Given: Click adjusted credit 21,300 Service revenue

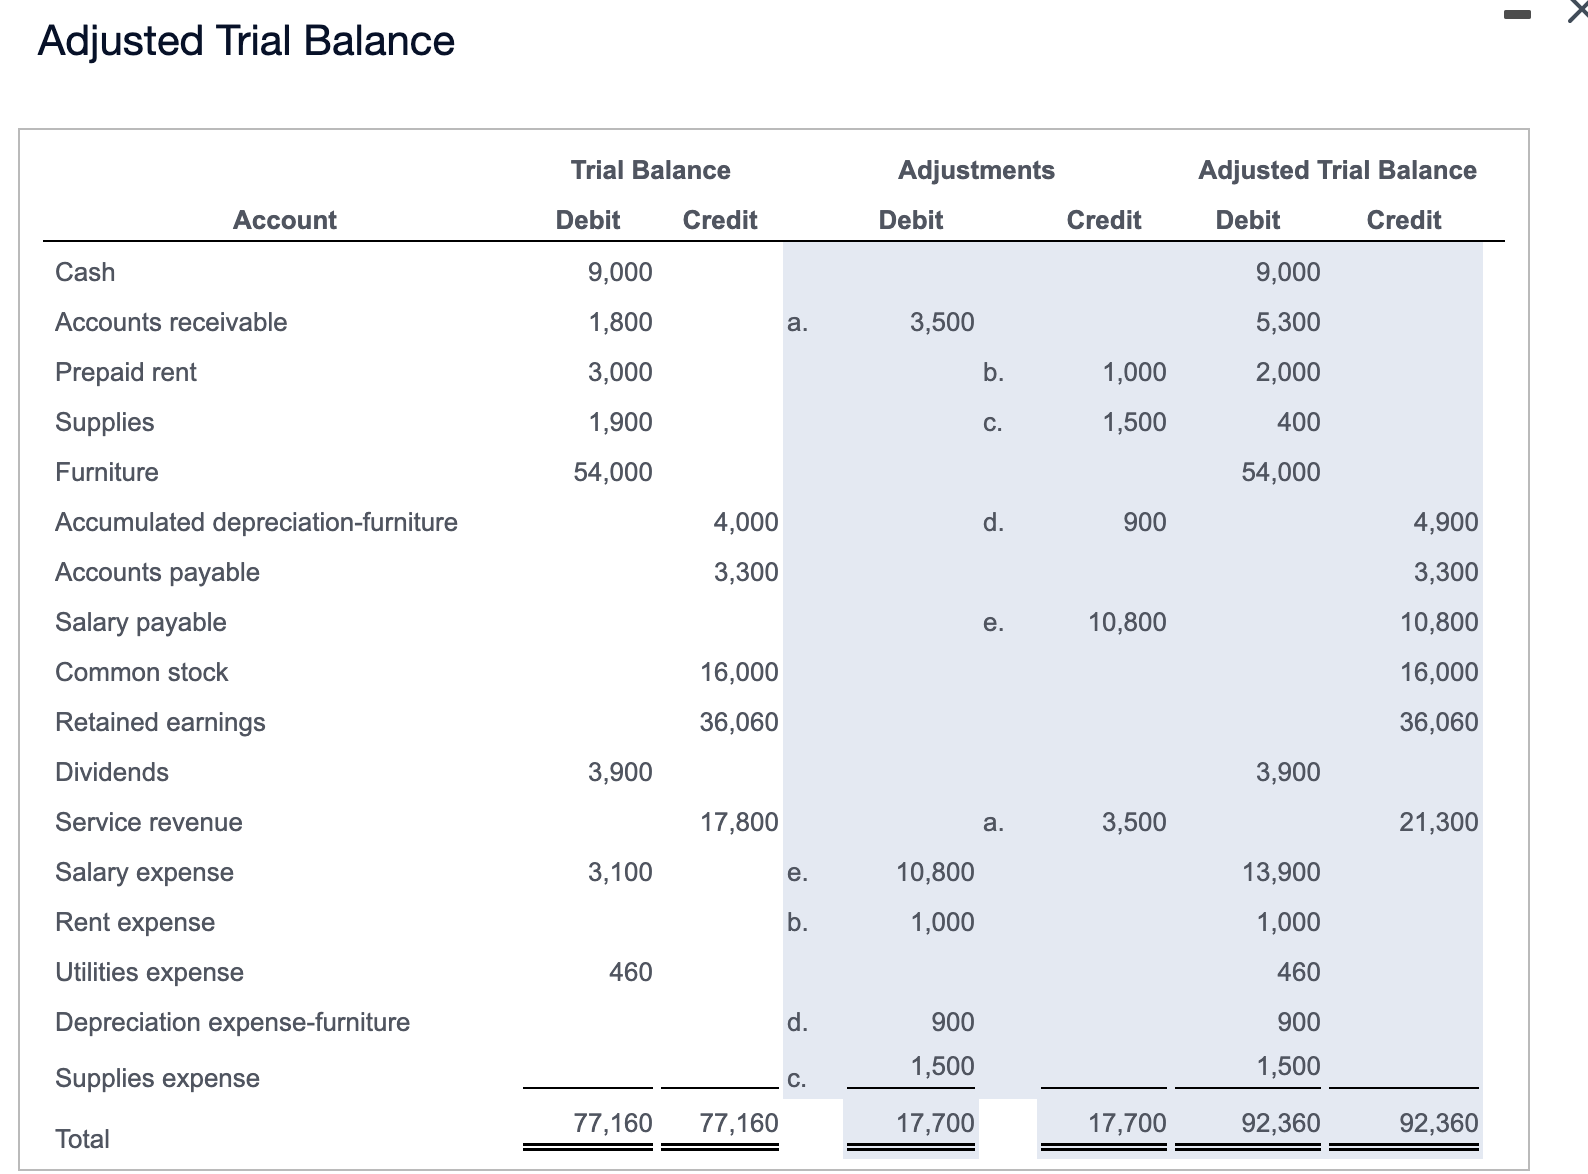Looking at the screenshot, I should tap(1439, 822).
